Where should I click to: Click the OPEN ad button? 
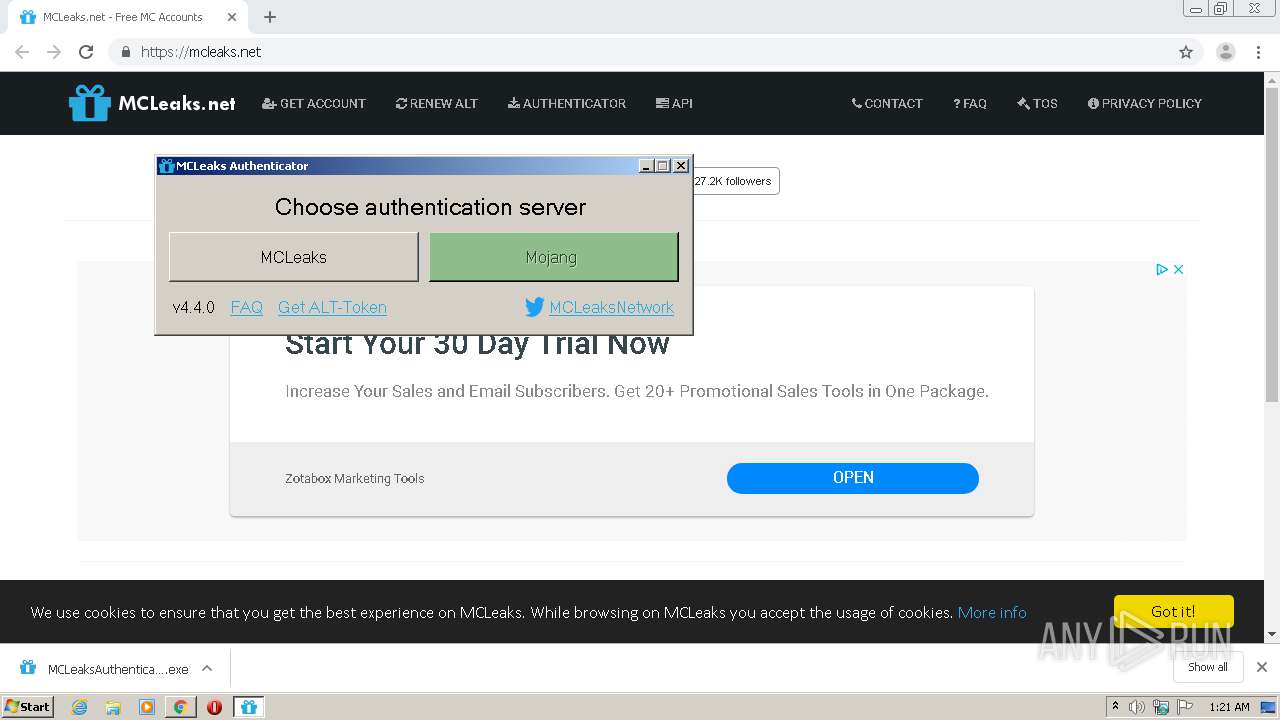(853, 478)
